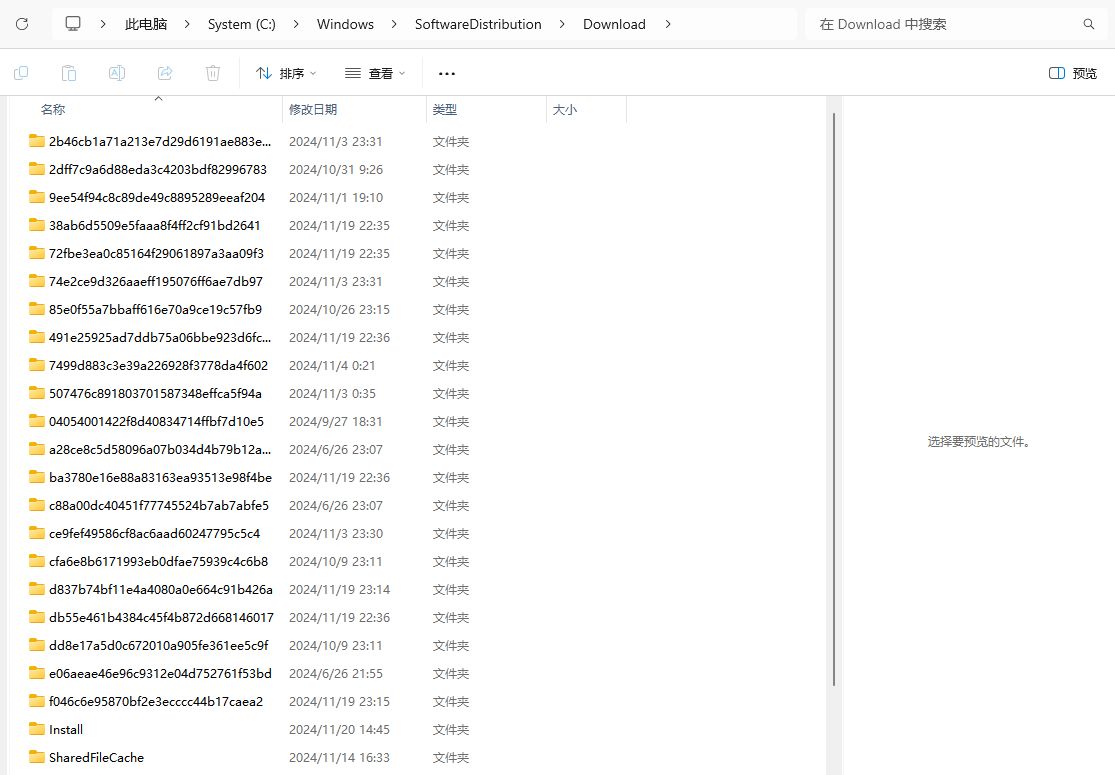Viewport: 1115px width, 775px height.
Task: Sort by 类型 column header
Action: click(x=444, y=109)
